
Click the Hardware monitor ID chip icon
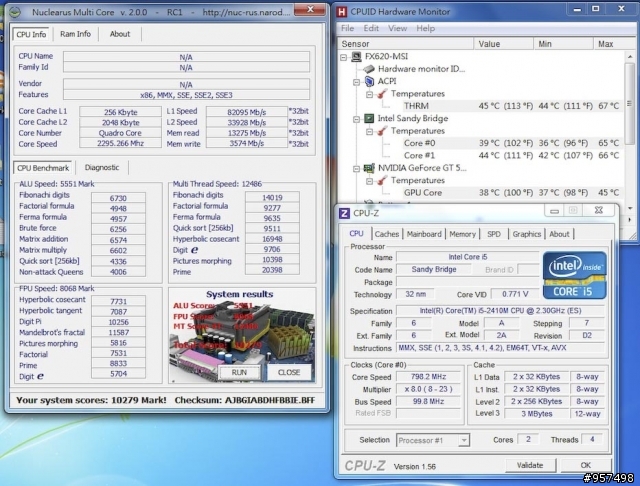point(369,69)
